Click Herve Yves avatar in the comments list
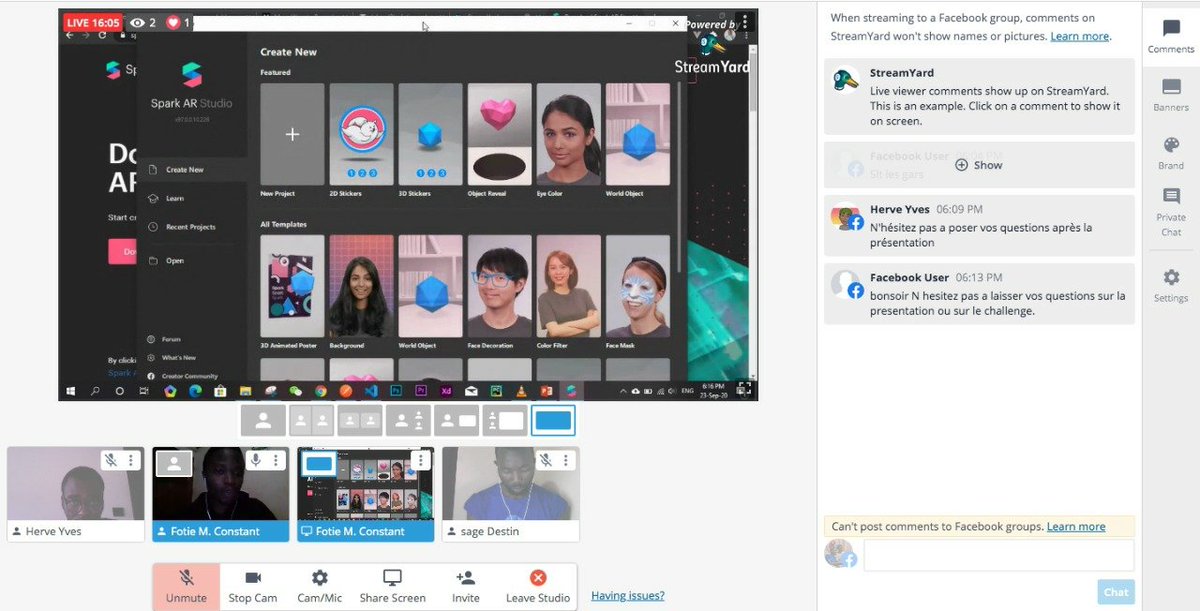 coord(847,218)
